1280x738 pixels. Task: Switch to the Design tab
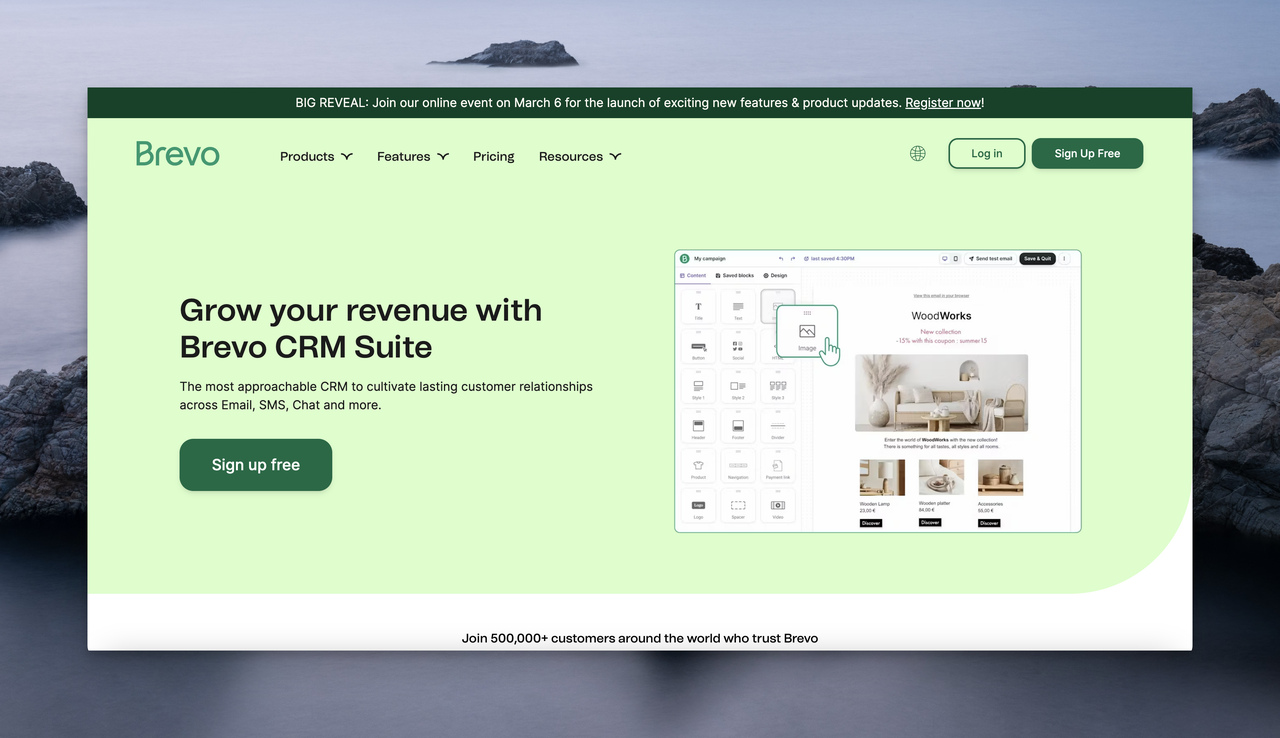point(775,275)
